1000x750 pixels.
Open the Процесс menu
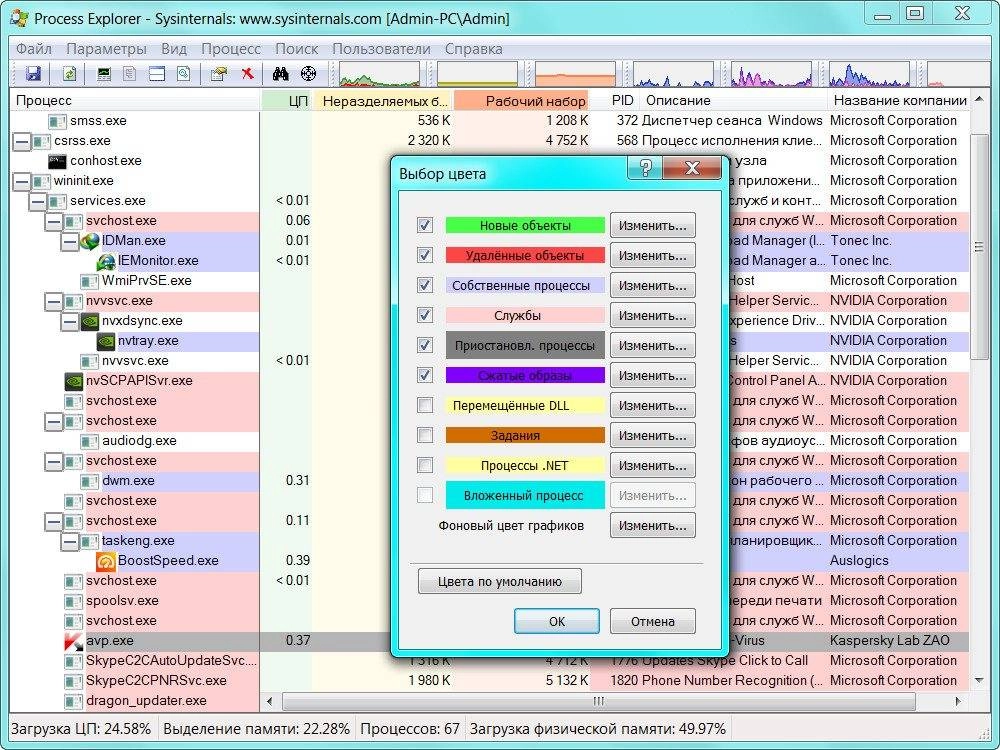point(231,49)
